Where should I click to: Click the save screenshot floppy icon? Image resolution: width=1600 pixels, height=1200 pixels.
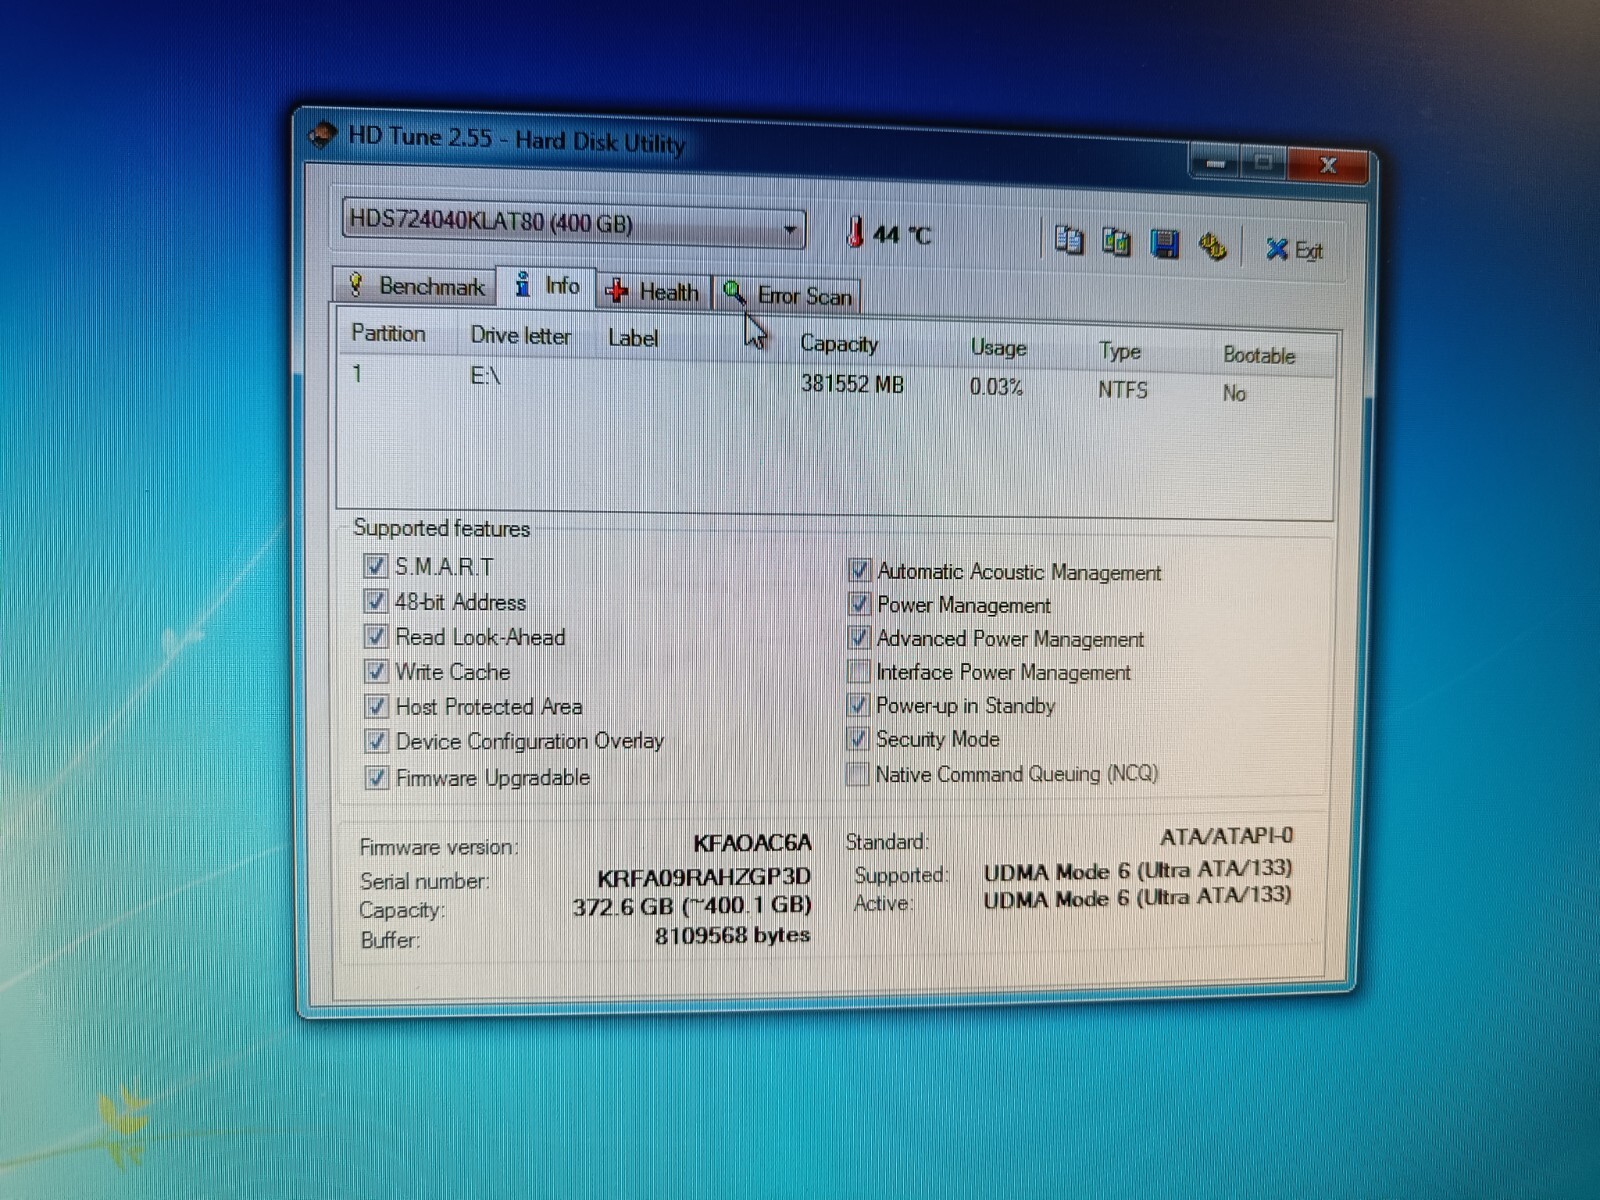(1164, 244)
